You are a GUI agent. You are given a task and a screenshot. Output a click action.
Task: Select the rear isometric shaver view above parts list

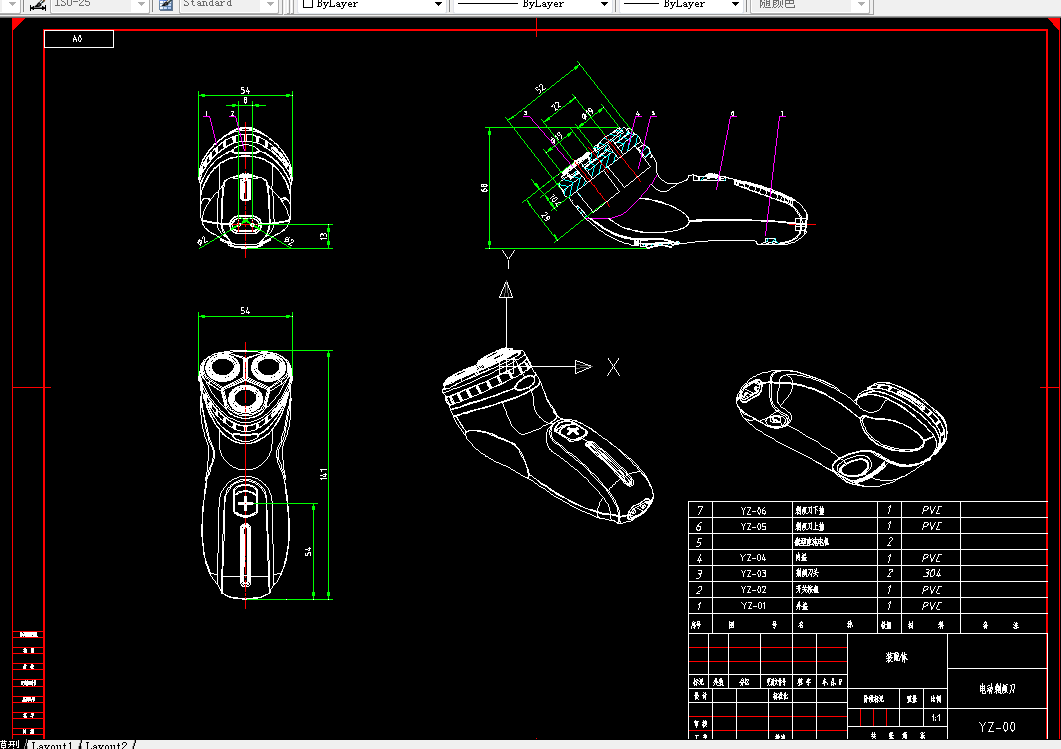841,428
